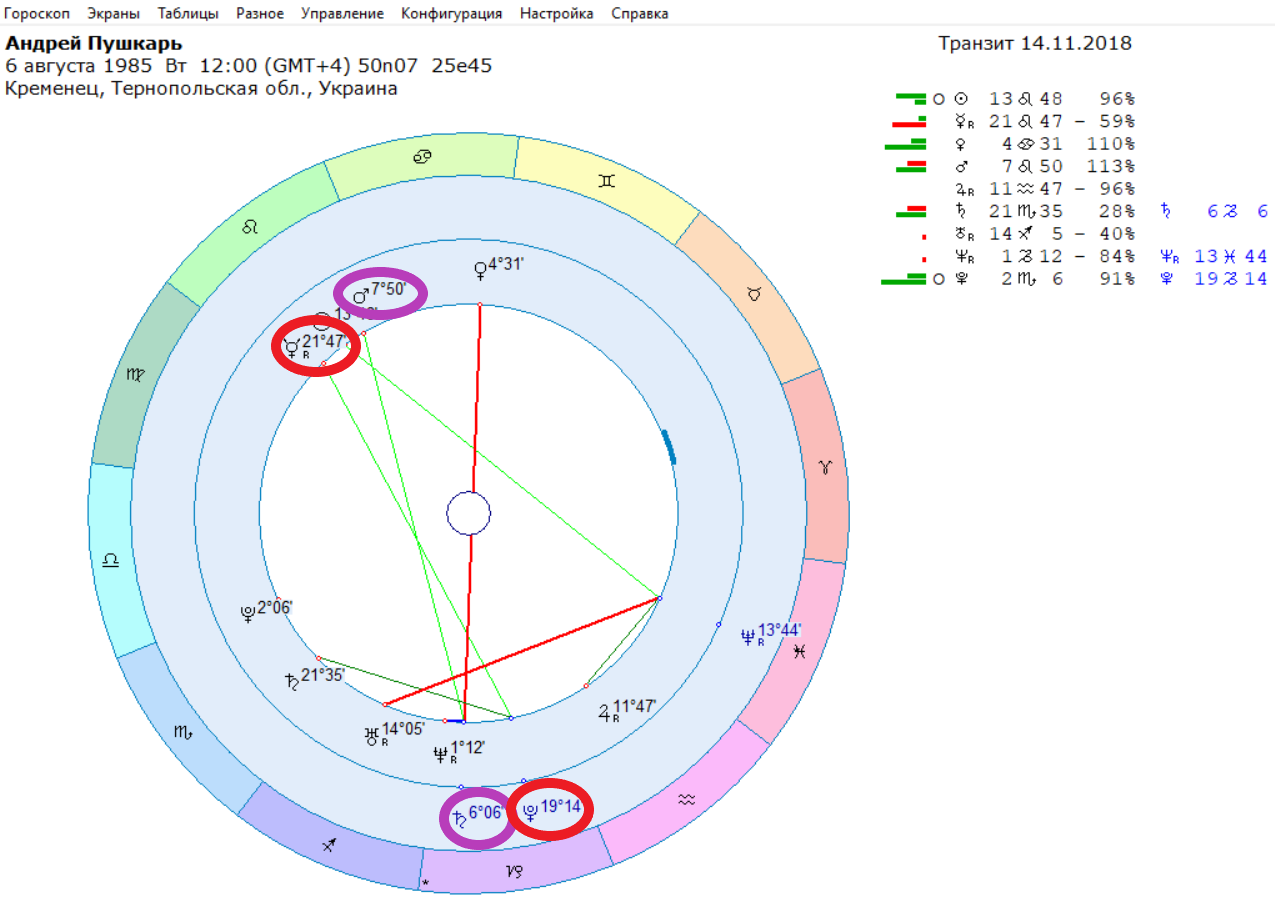Click the small circle at the chart center
This screenshot has width=1275, height=915.
[468, 514]
